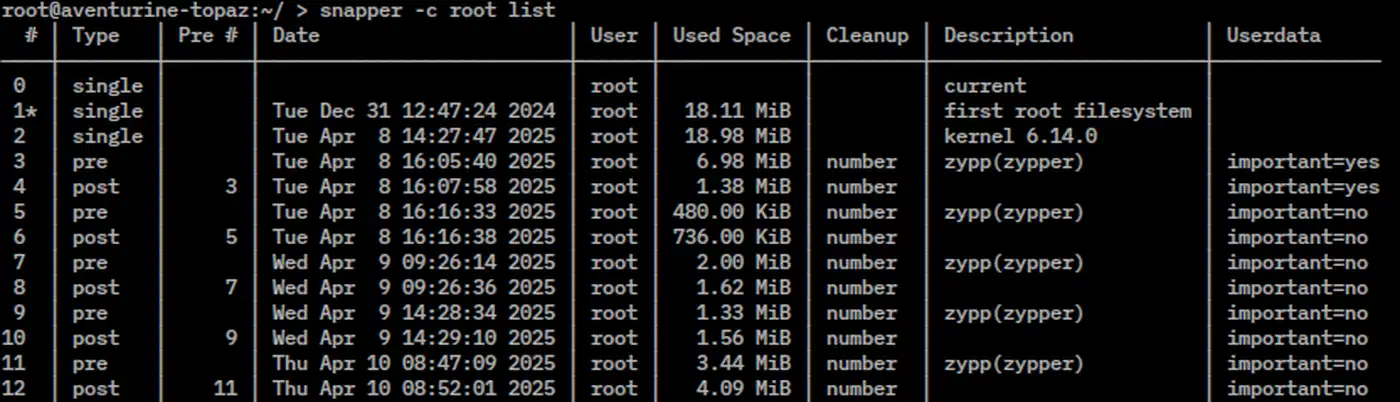Click the 480.00 KiB used space value

pyautogui.click(x=732, y=212)
